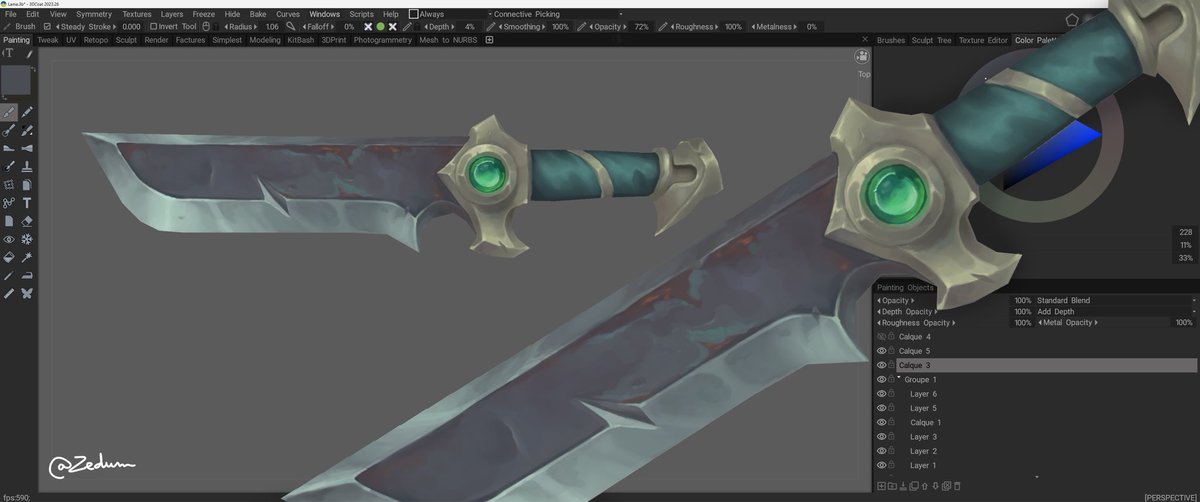
Task: Click the current color swatch in toolbox
Action: coord(15,80)
